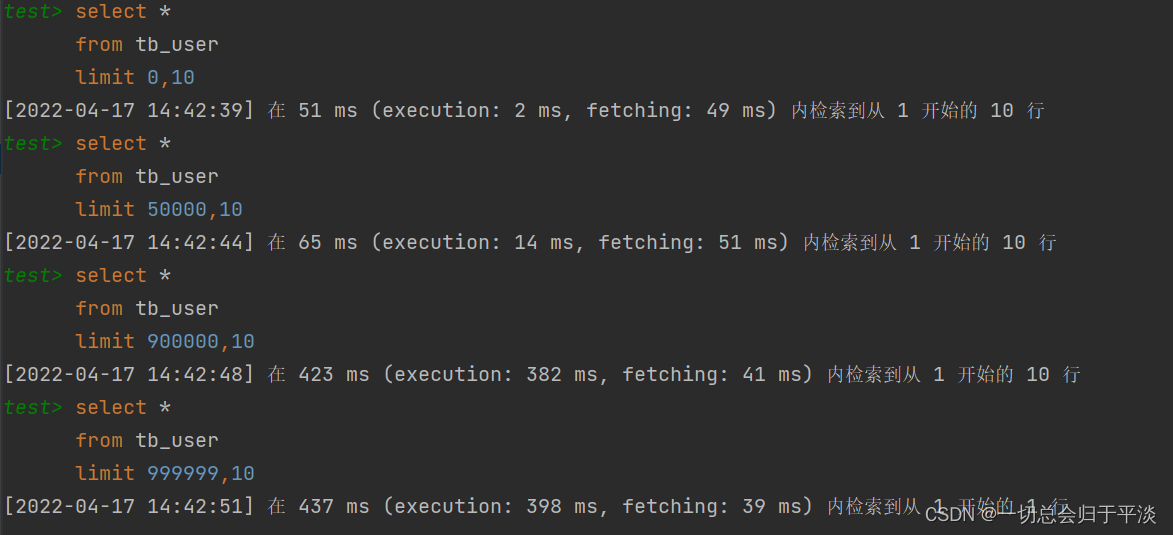
Task: Click the '437 ms' total time value
Action: pyautogui.click(x=333, y=506)
